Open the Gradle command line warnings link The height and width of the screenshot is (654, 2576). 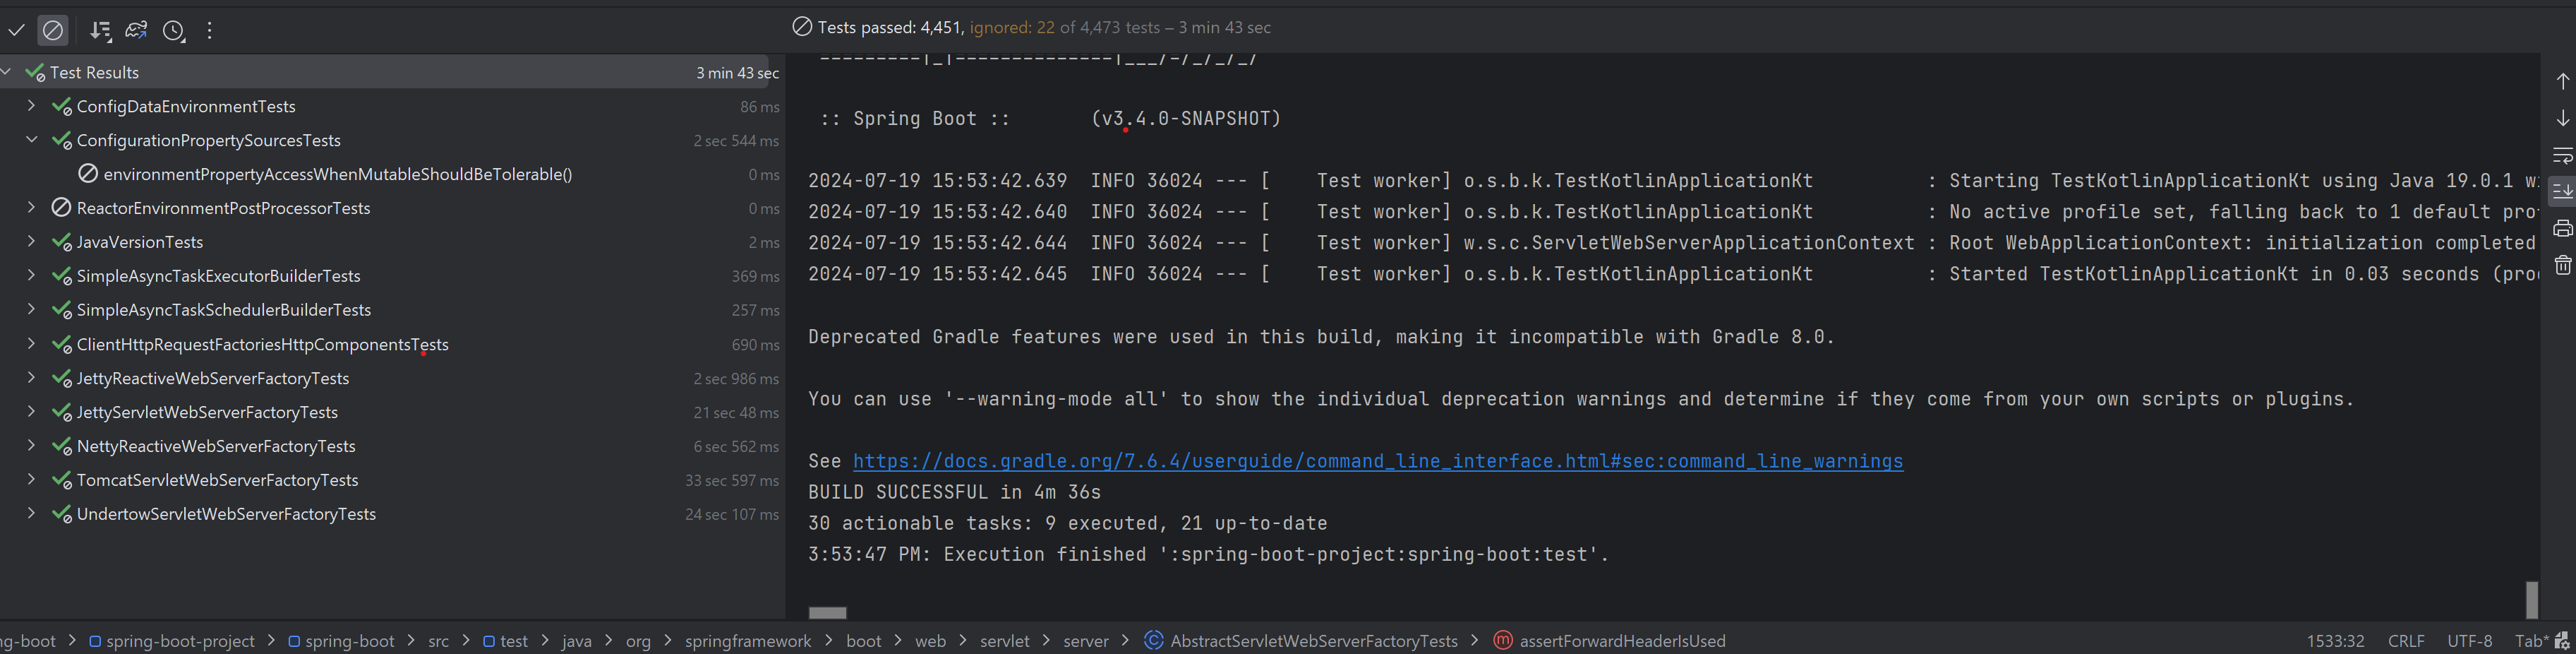(x=1377, y=461)
